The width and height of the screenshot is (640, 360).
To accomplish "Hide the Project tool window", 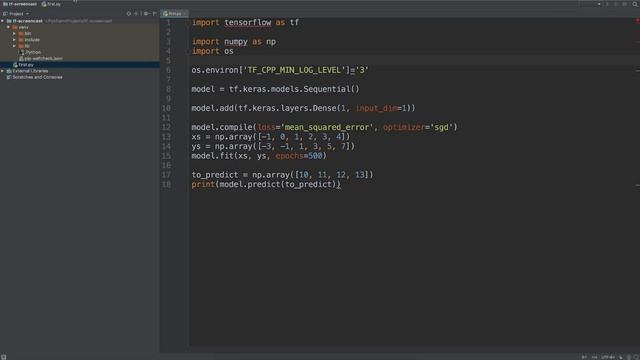I will coord(154,14).
